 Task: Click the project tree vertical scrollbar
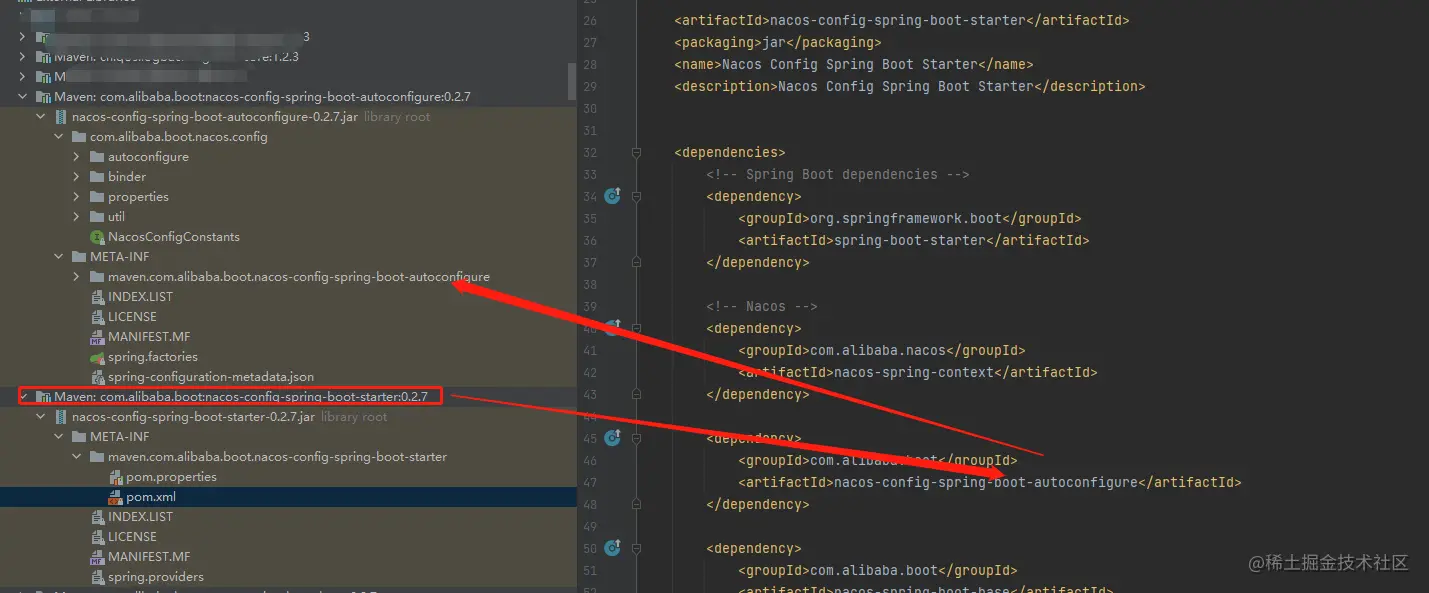click(x=572, y=82)
